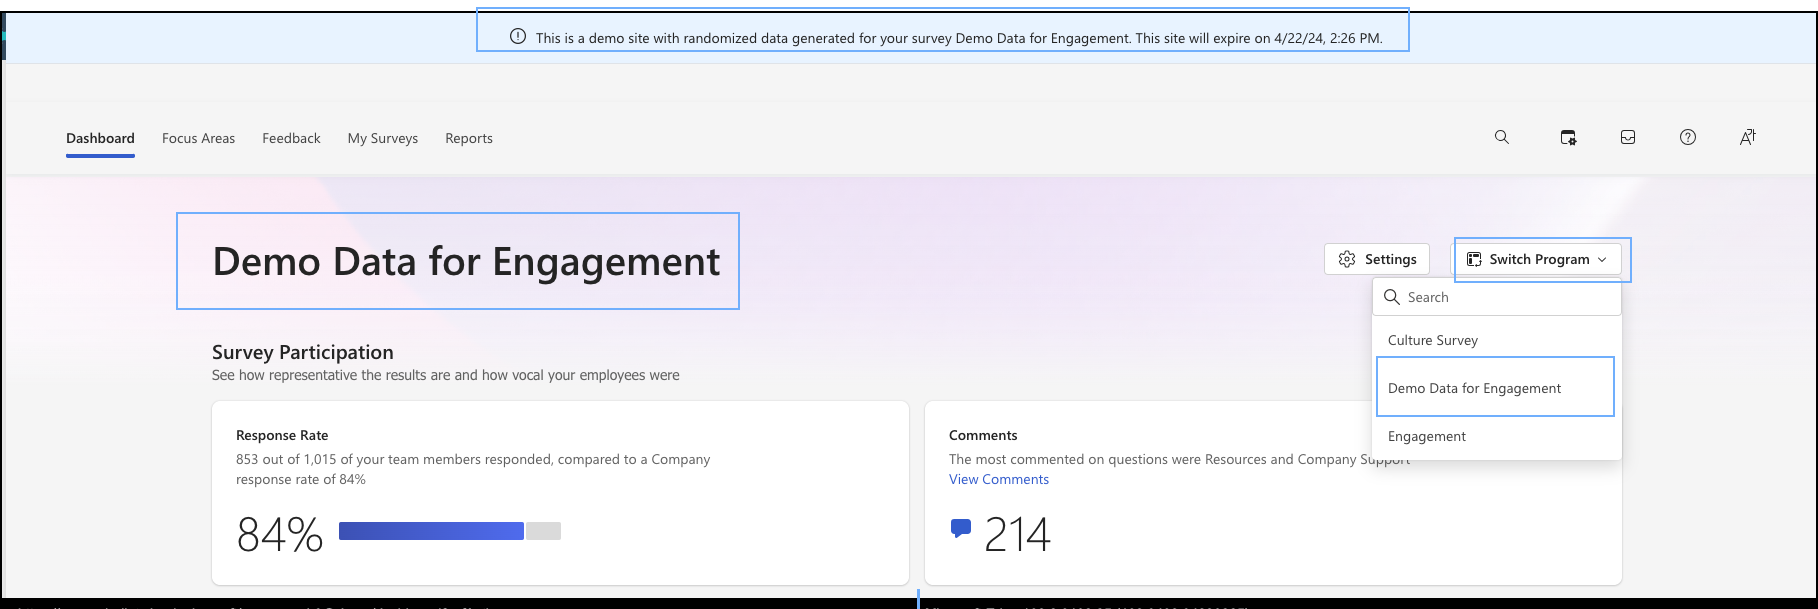Open the Reports tab
Screen dimensions: 1818x609
[469, 138]
